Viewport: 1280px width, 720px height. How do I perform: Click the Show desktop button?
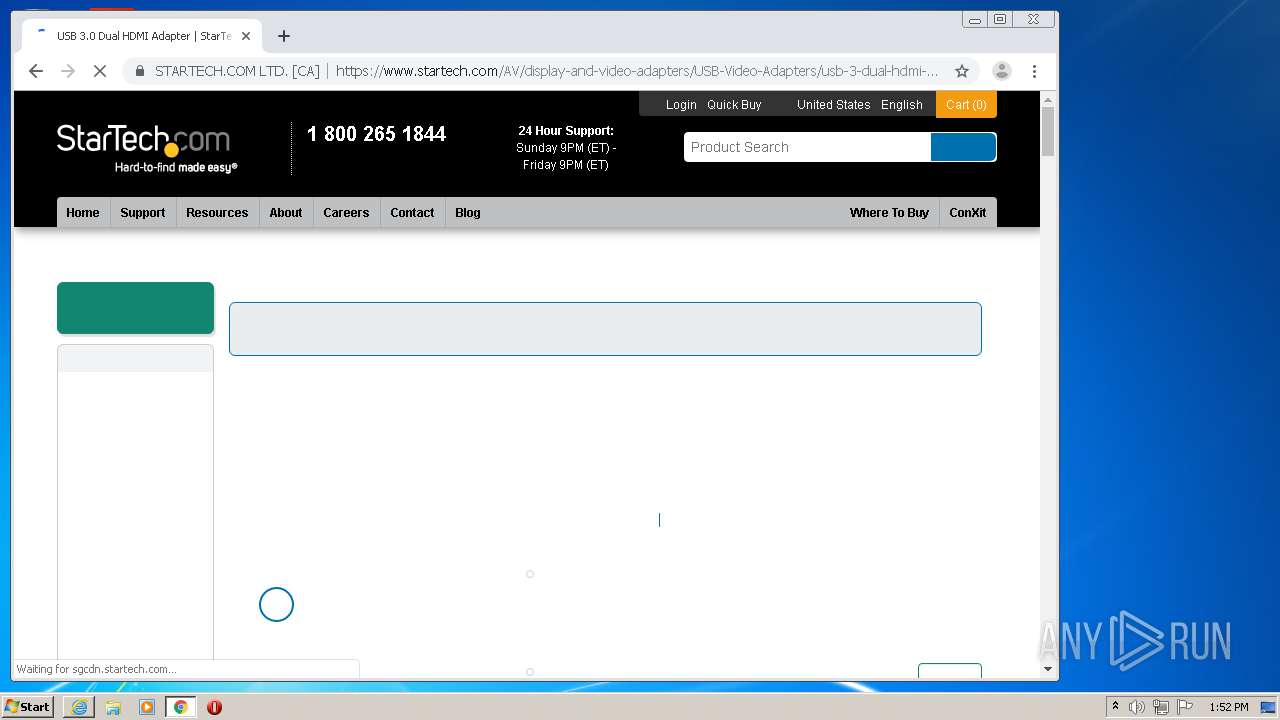(1270, 707)
